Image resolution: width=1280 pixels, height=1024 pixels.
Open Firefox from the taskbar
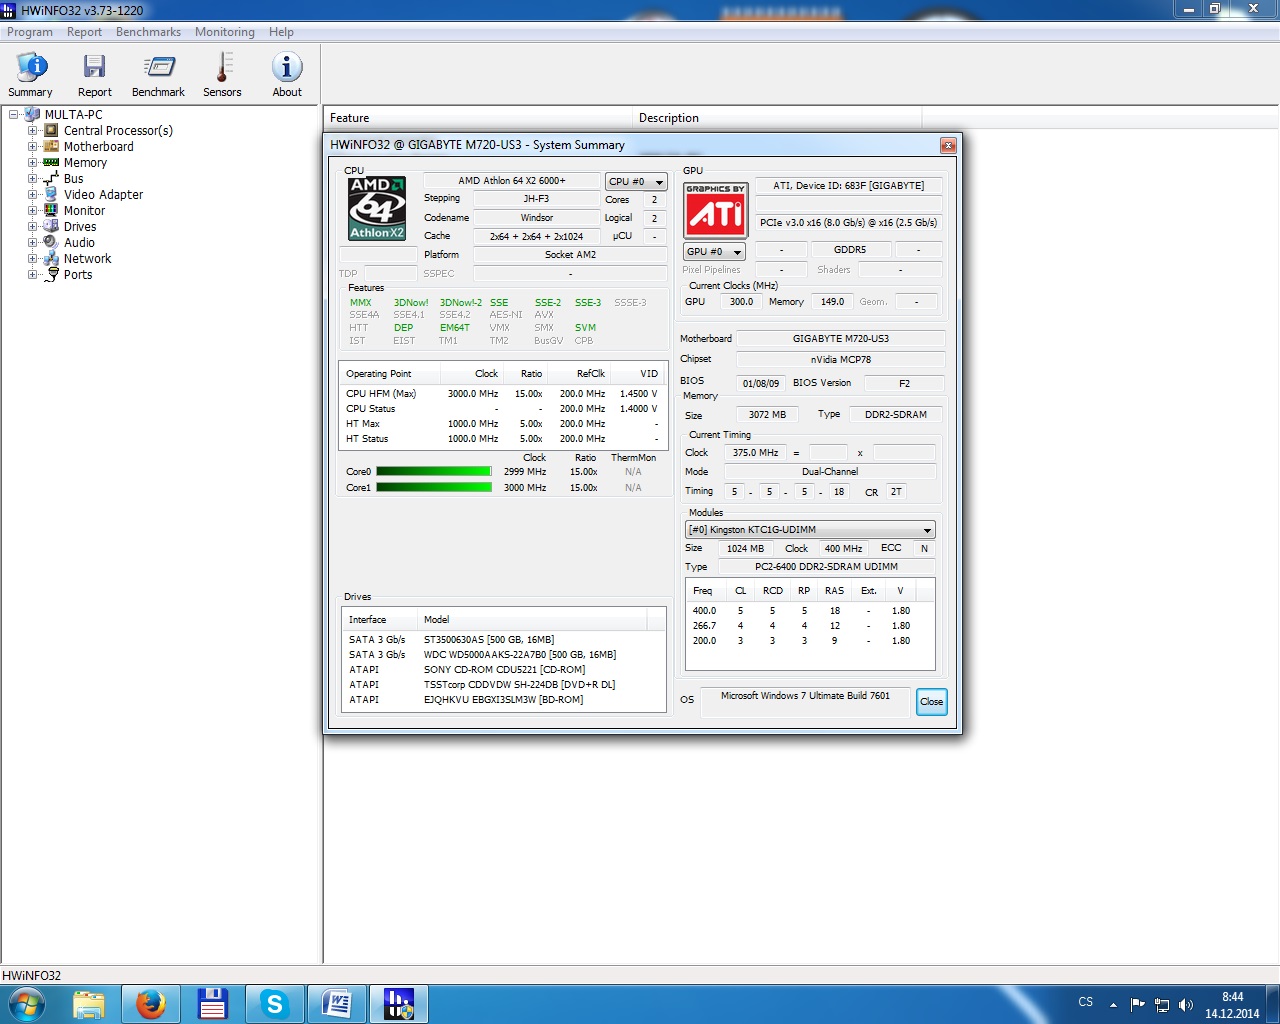151,1004
